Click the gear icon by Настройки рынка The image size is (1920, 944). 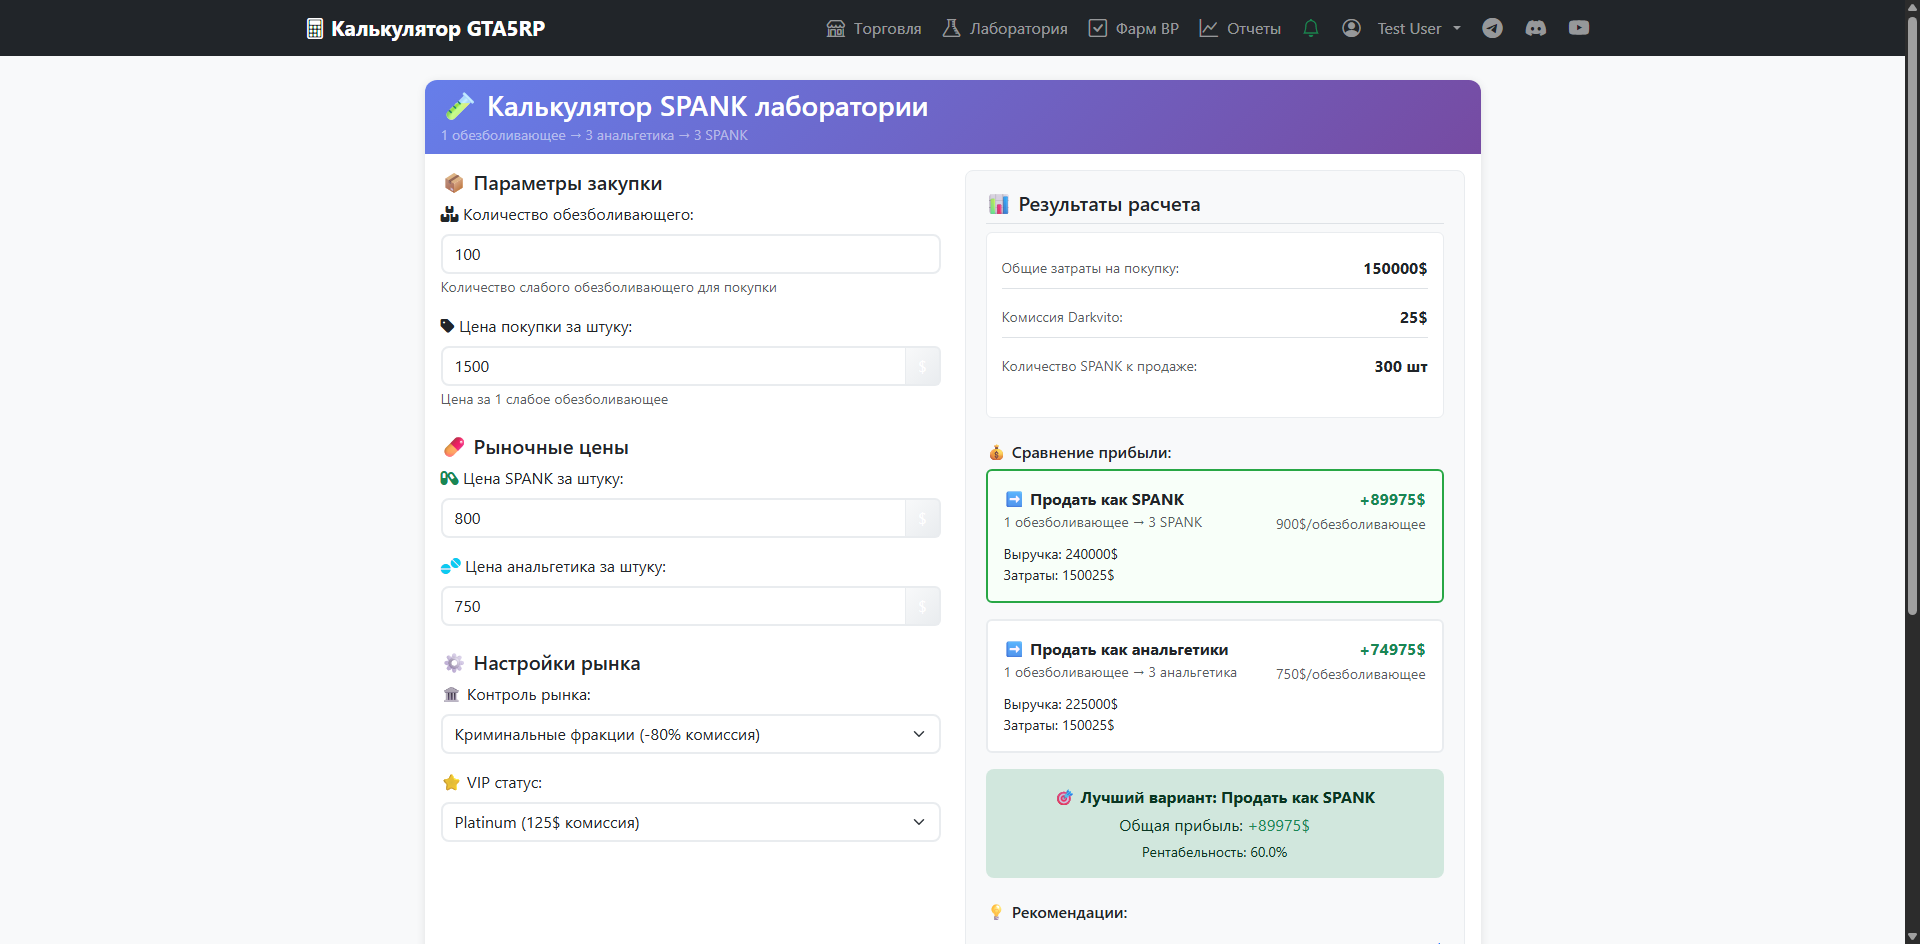[x=454, y=663]
